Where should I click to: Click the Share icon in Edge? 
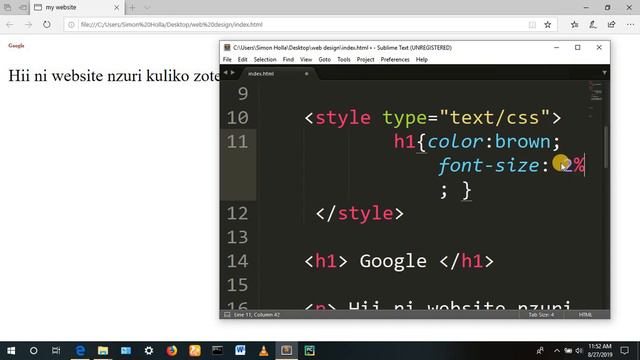(x=611, y=25)
